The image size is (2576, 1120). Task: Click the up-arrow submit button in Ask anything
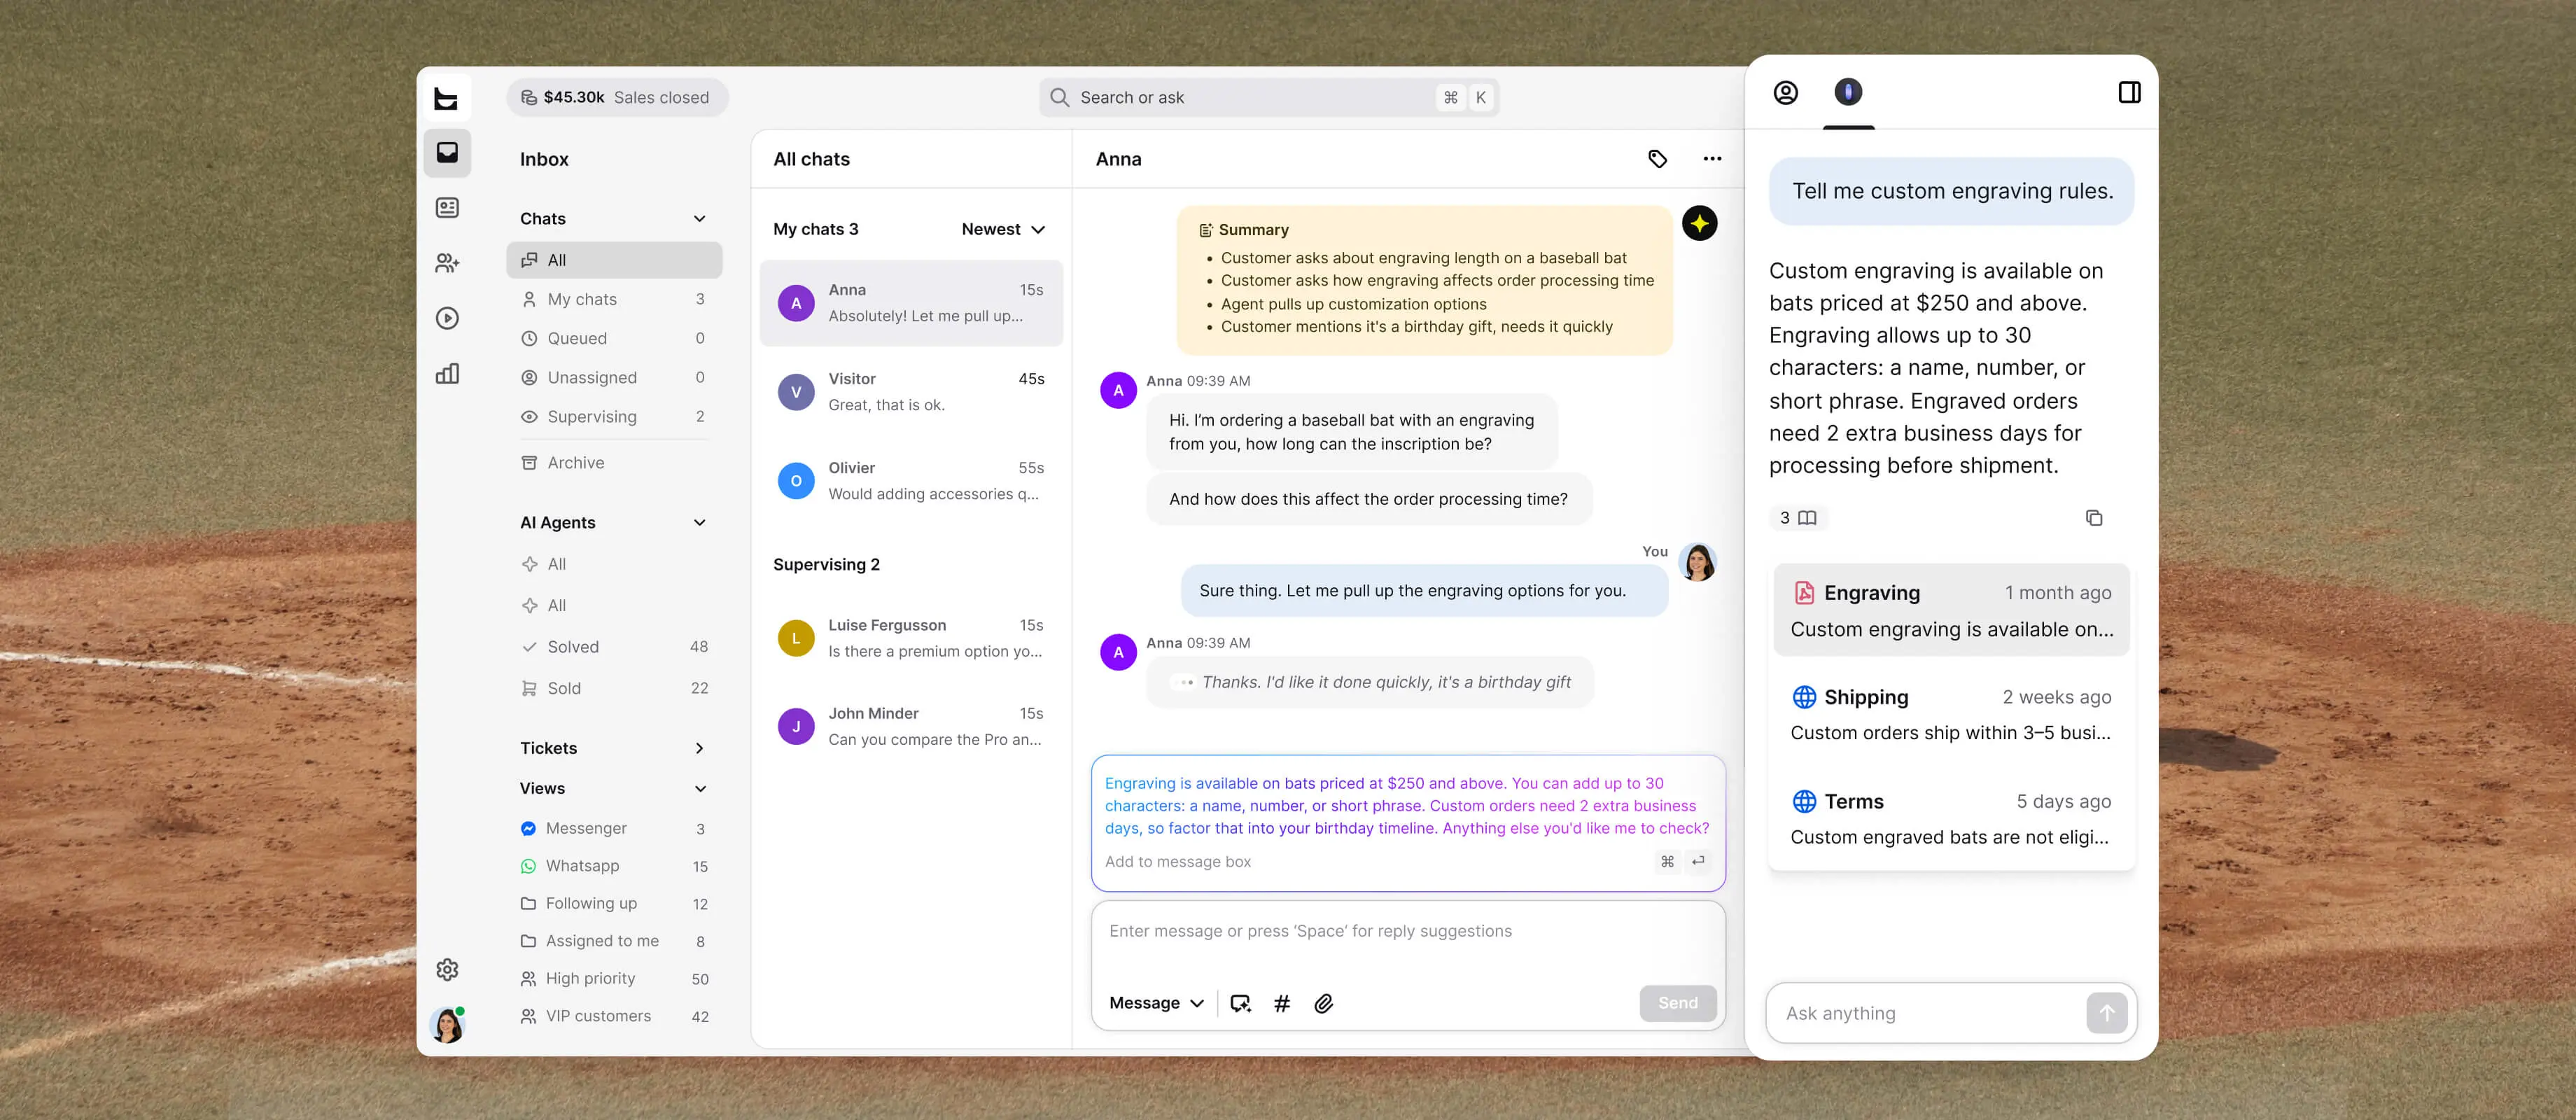2107,1013
